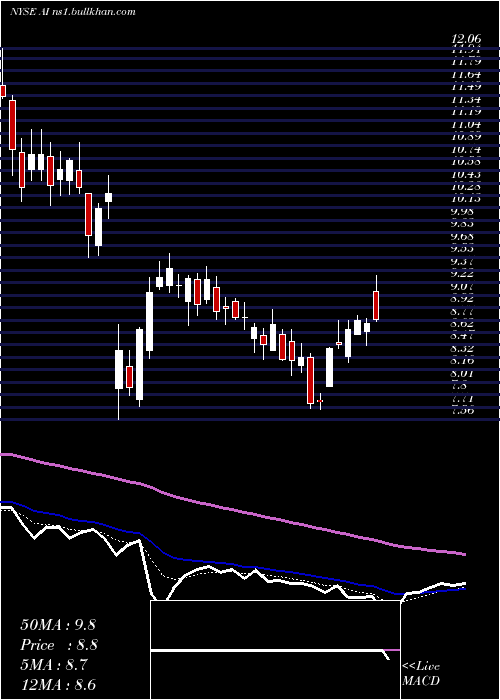Click the "NYSE AI ns1.bullkhan.com" header text

72,12
